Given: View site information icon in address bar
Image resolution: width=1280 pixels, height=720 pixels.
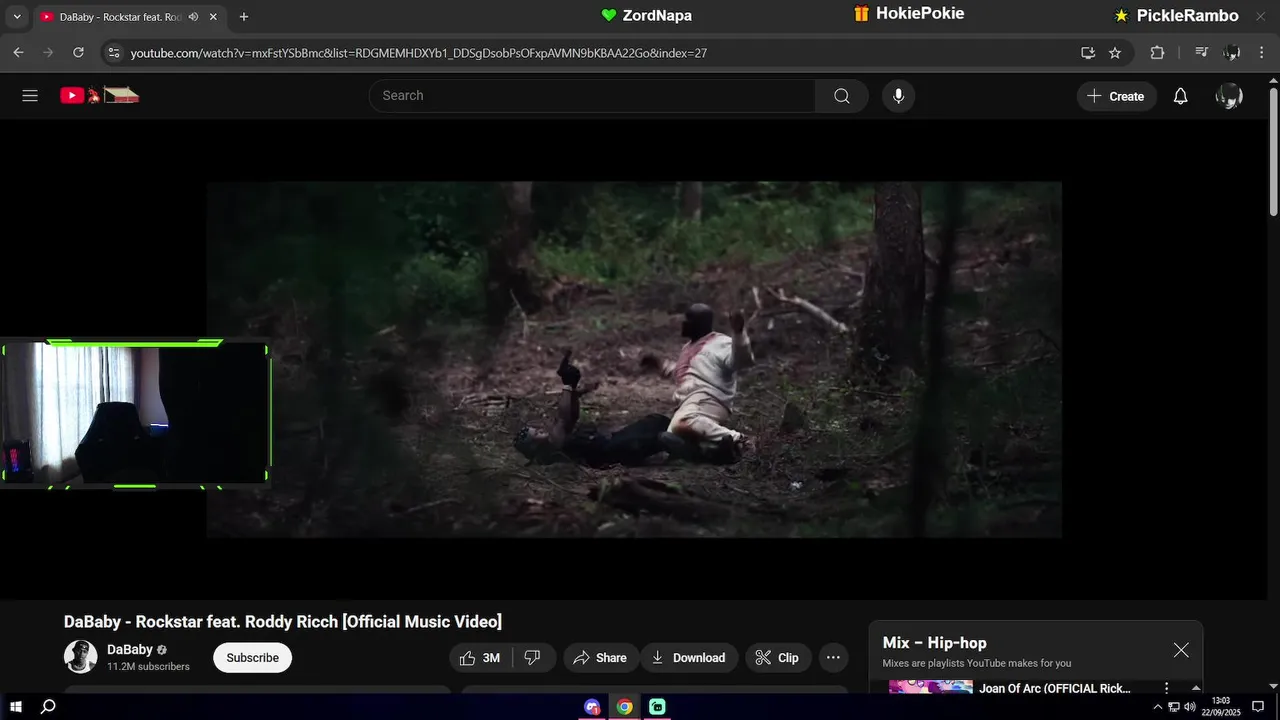Looking at the screenshot, I should [x=113, y=53].
